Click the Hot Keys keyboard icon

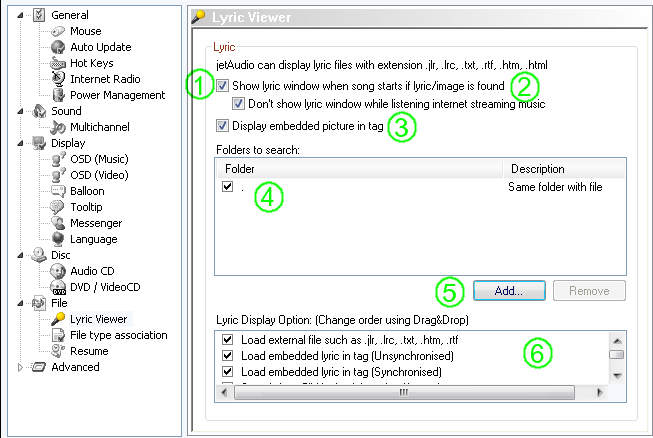pos(58,63)
